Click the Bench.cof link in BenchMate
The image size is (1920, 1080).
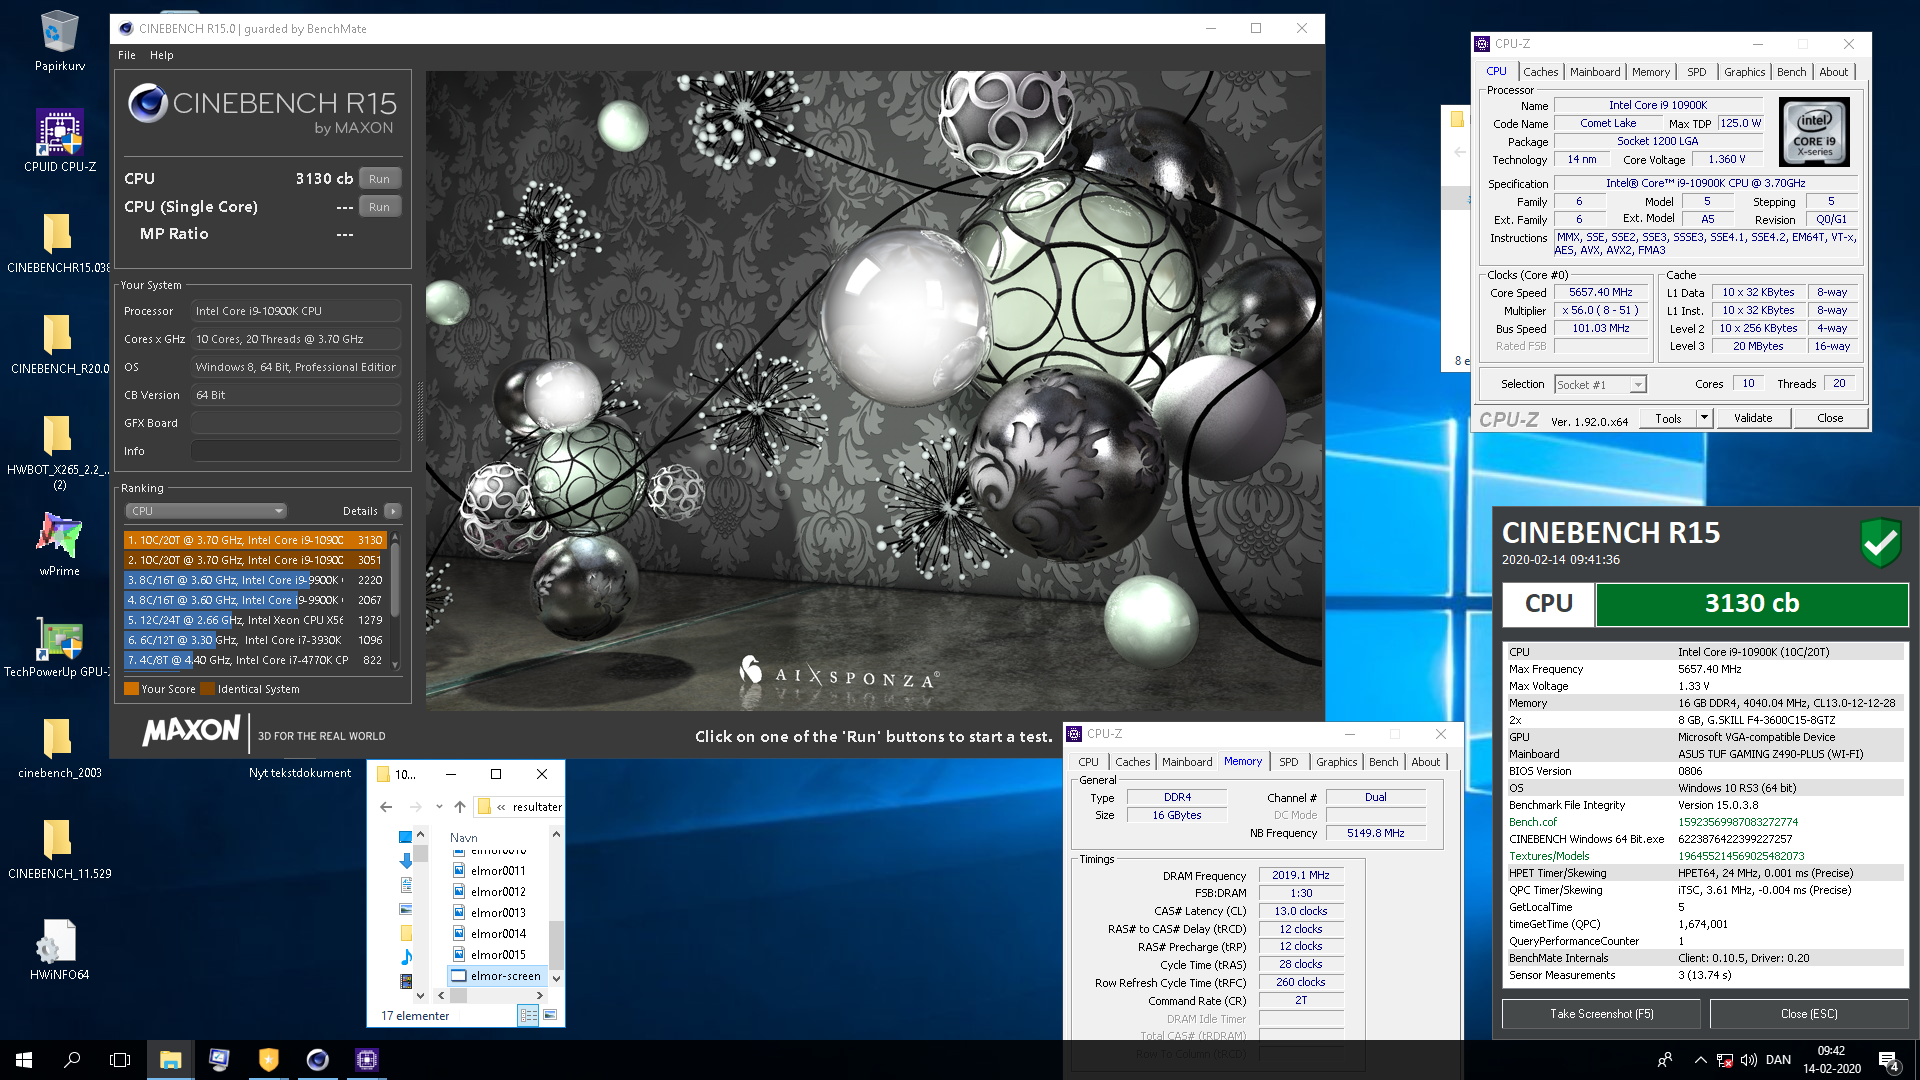[x=1532, y=822]
